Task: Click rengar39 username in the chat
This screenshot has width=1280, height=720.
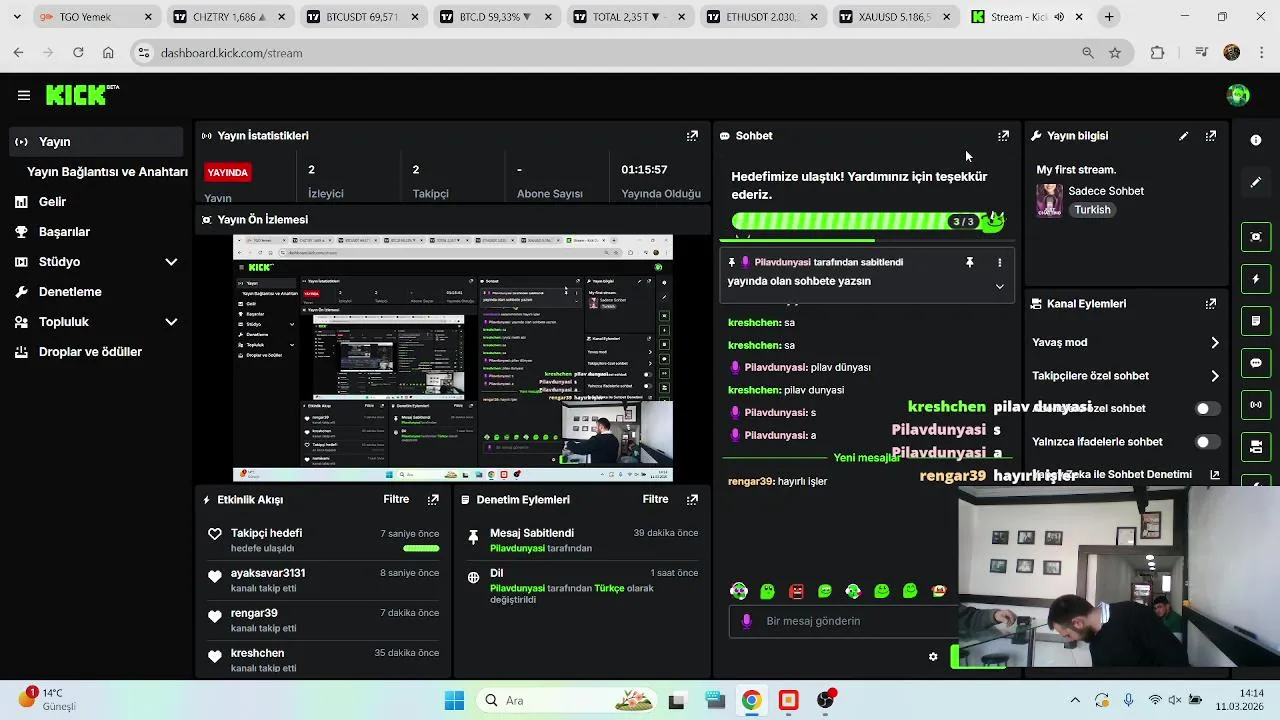Action: (x=750, y=481)
